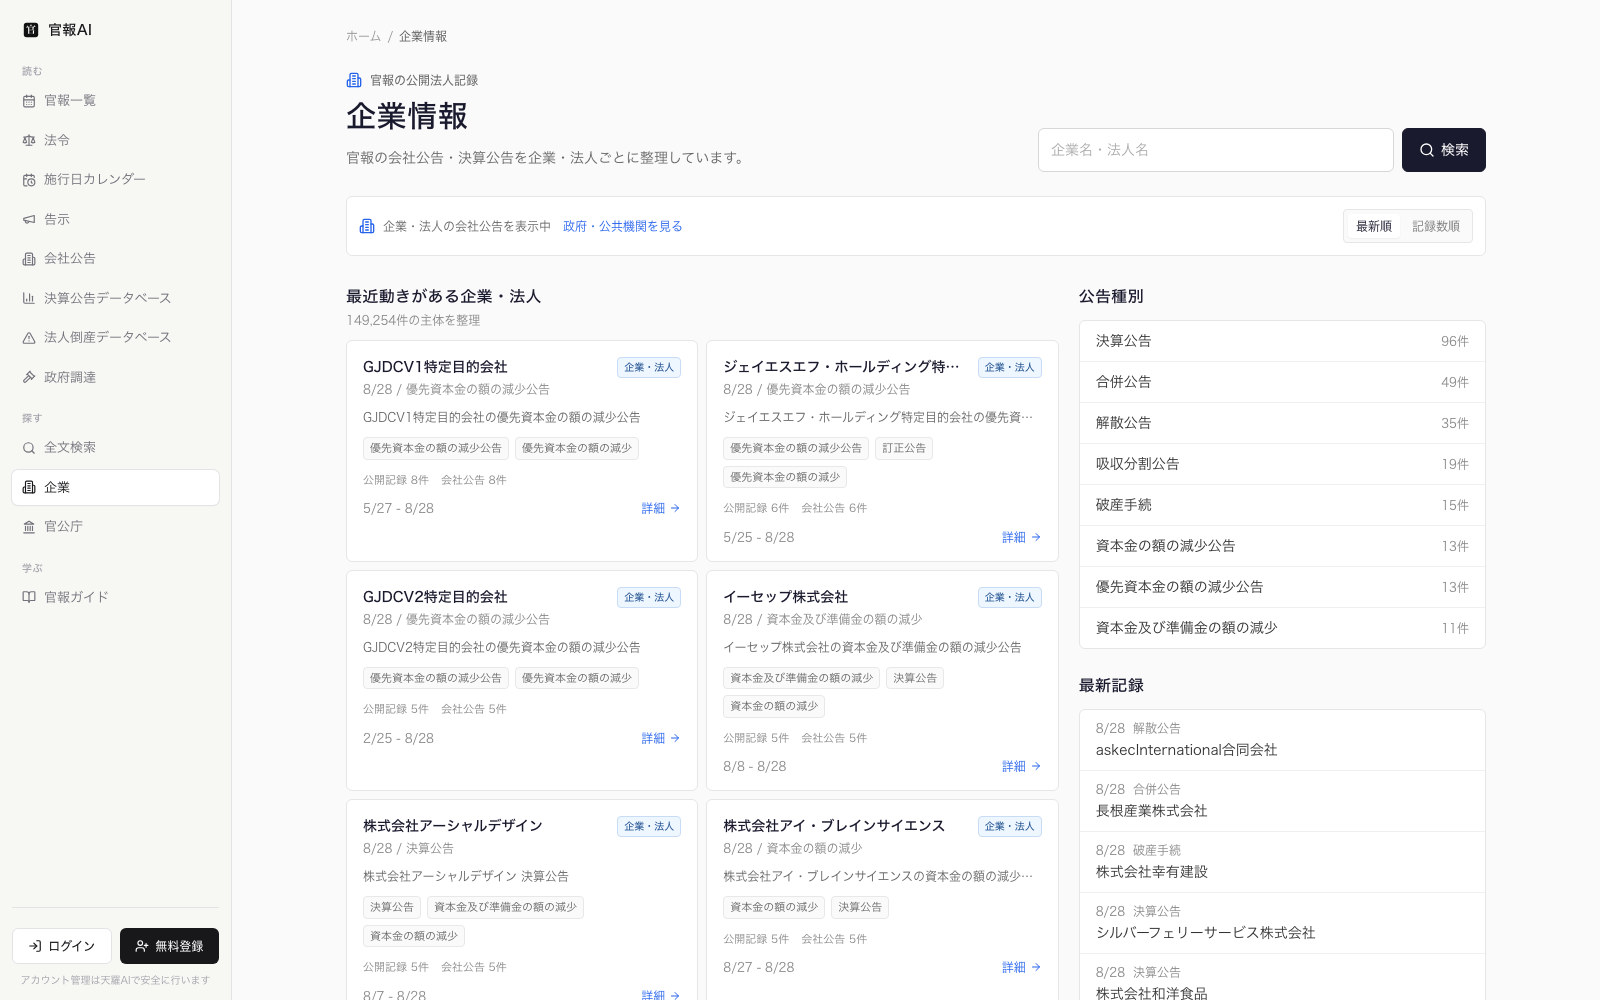Click building icon in filter bar
Image resolution: width=1600 pixels, height=1000 pixels.
367,226
